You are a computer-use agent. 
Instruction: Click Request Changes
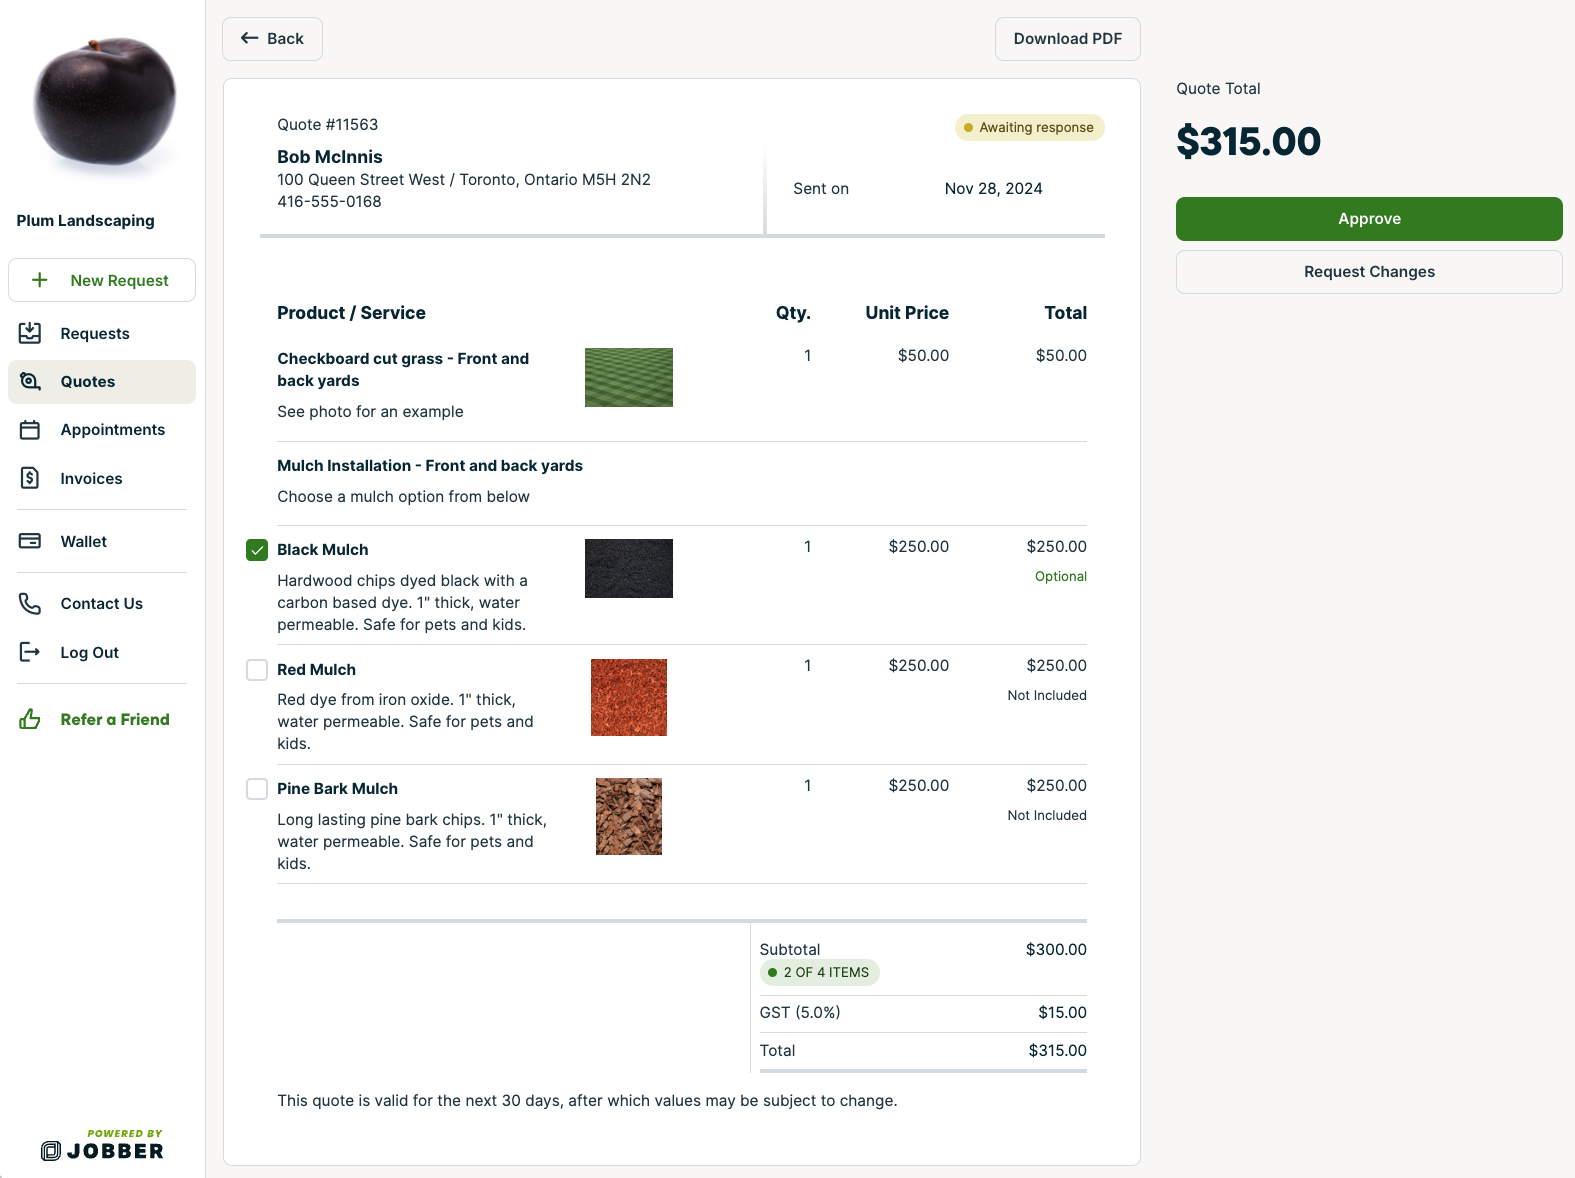point(1369,271)
